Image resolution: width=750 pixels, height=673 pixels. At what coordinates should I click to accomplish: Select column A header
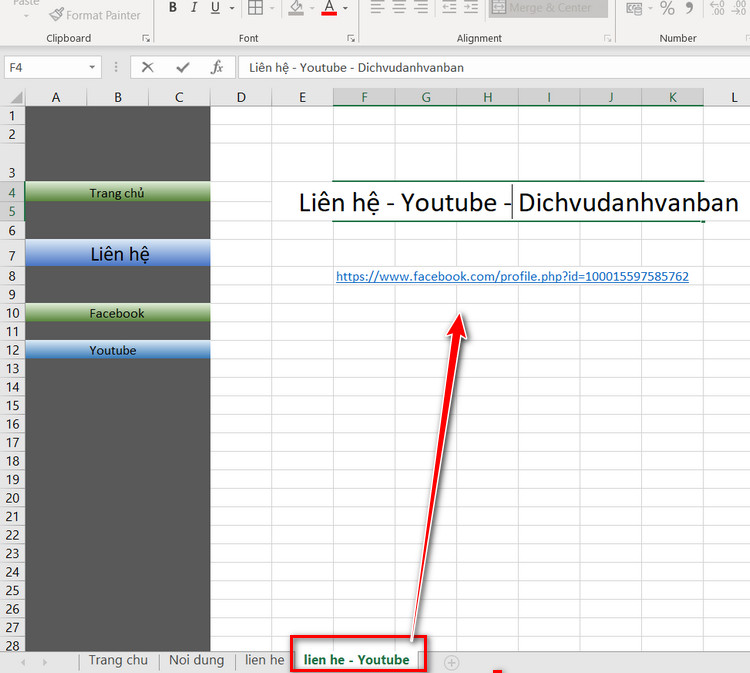[x=56, y=98]
